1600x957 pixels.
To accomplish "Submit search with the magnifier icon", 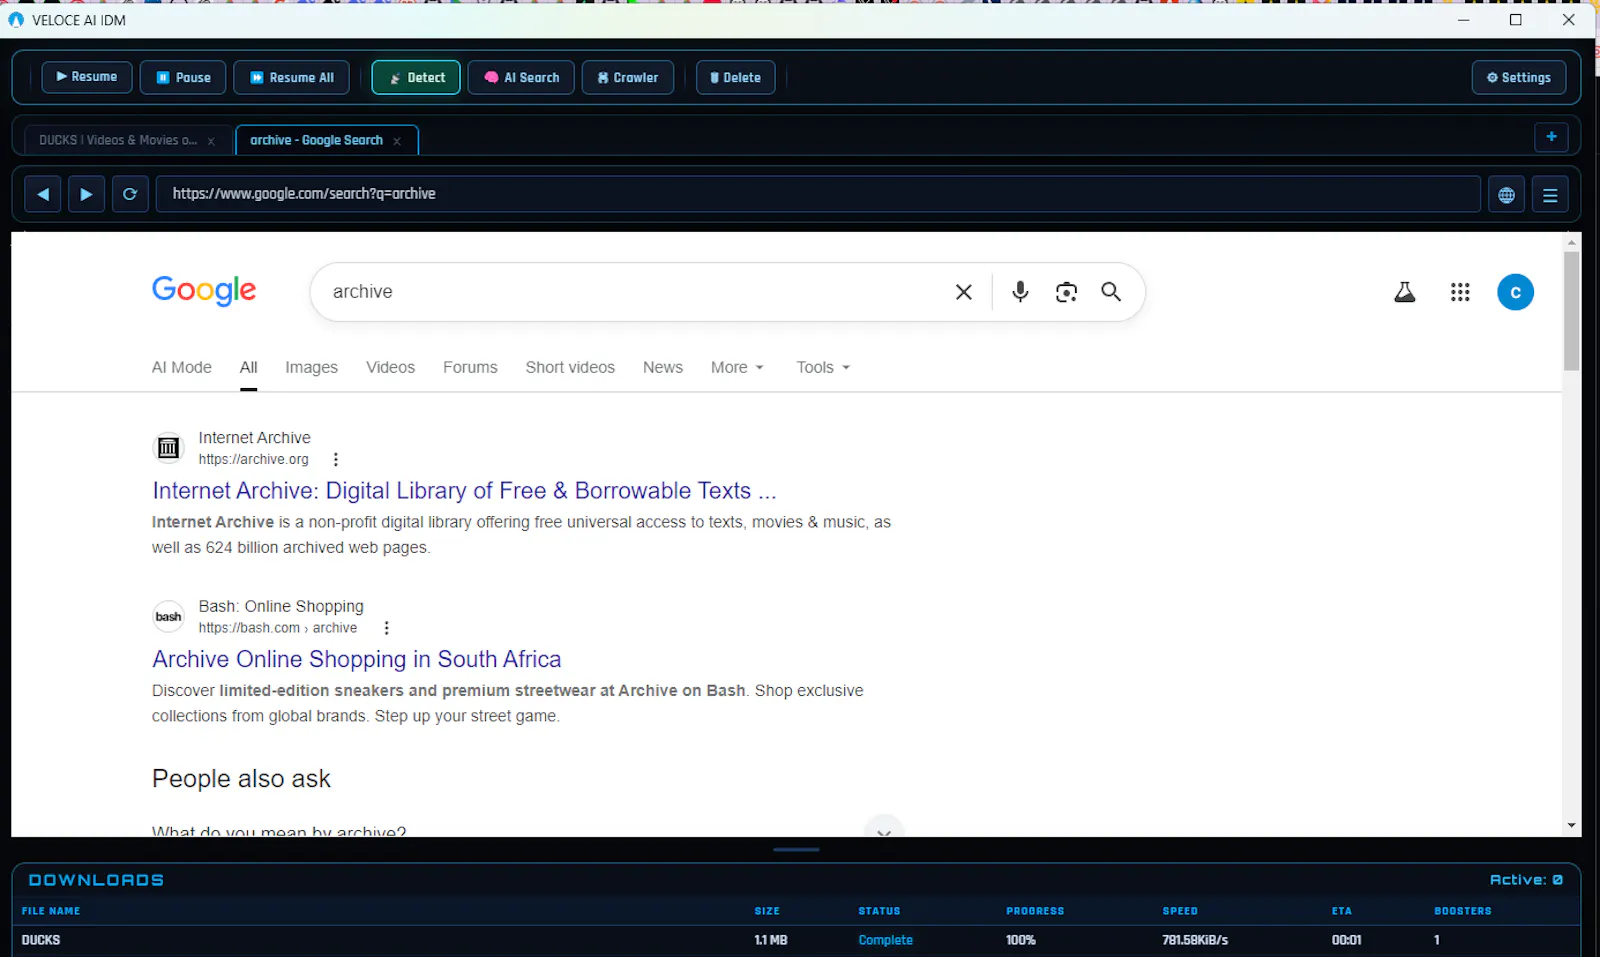I will click(x=1111, y=292).
